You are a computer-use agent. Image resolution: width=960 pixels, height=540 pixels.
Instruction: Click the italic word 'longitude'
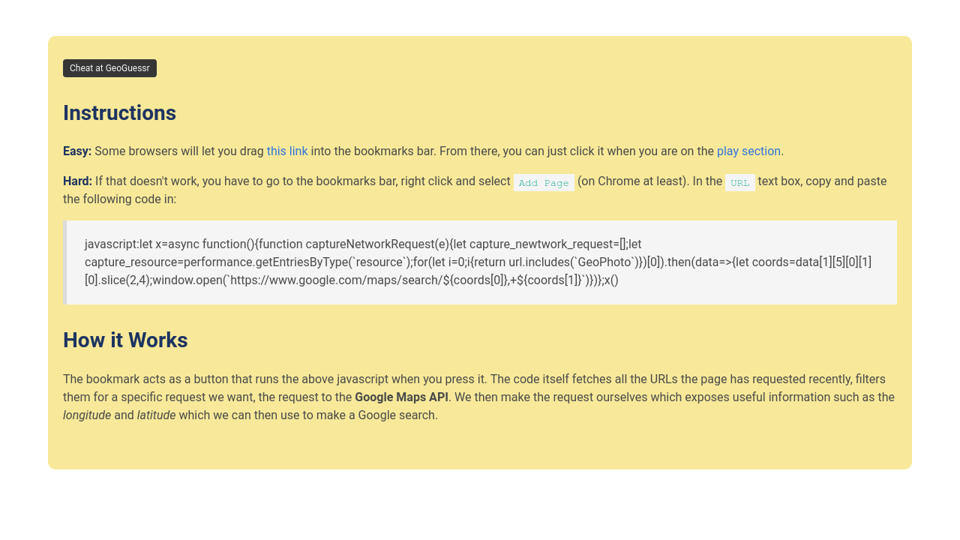[x=86, y=415]
